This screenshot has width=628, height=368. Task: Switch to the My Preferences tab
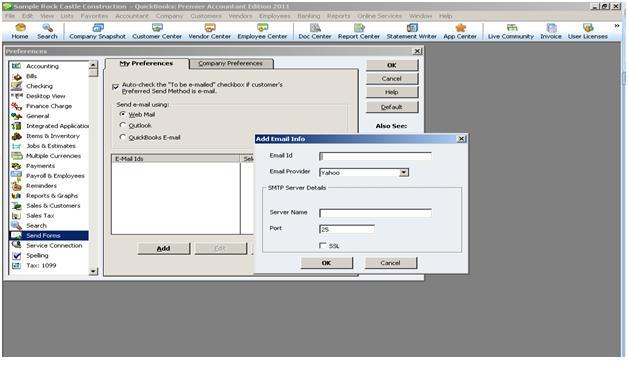(146, 63)
